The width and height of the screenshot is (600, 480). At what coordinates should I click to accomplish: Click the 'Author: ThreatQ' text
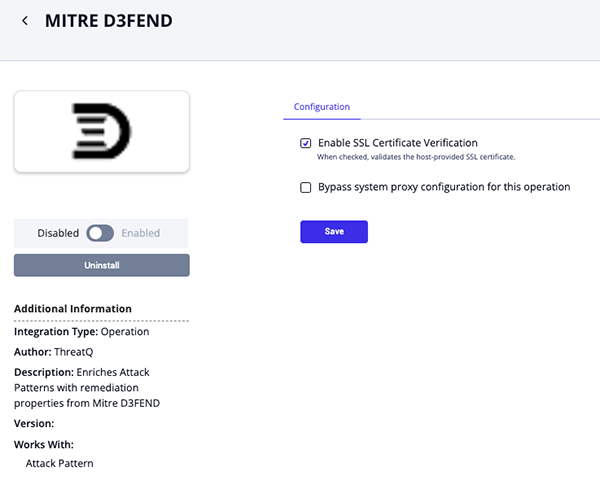(x=54, y=352)
